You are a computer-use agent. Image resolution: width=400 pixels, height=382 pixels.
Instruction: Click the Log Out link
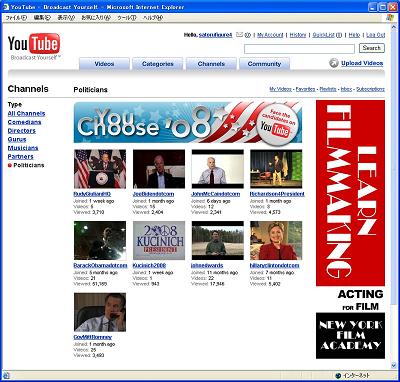click(x=376, y=35)
